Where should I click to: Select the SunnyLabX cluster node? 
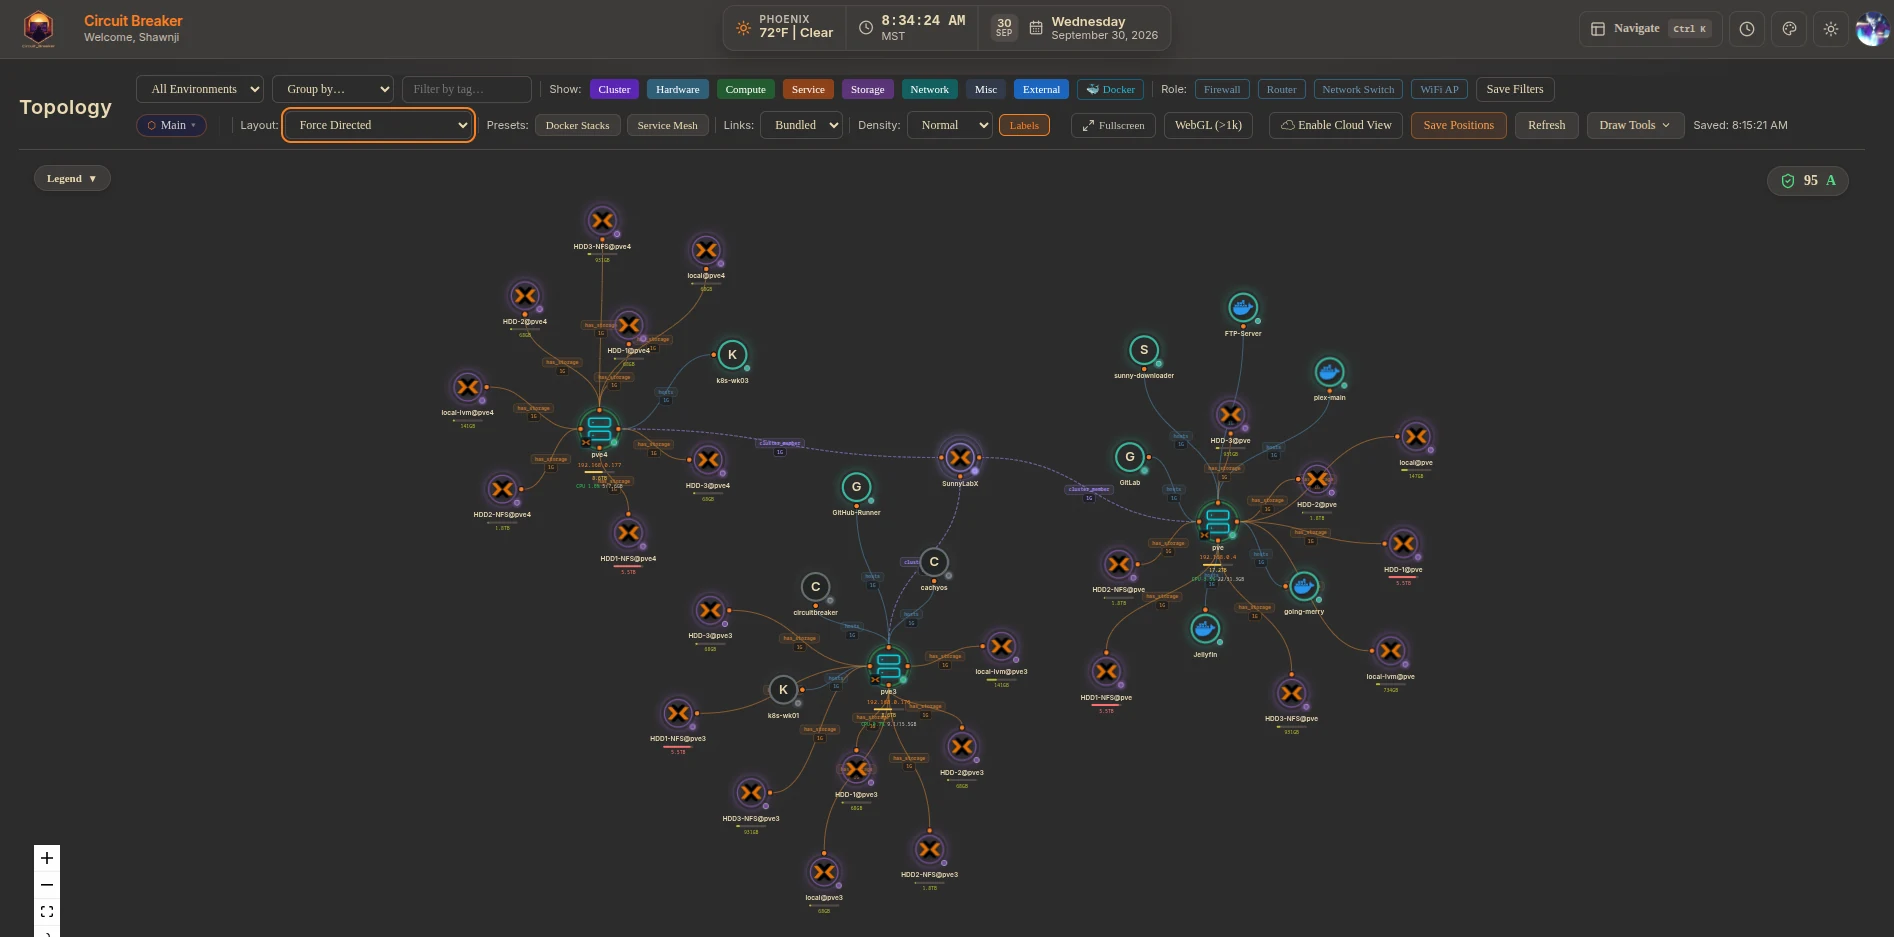point(960,458)
